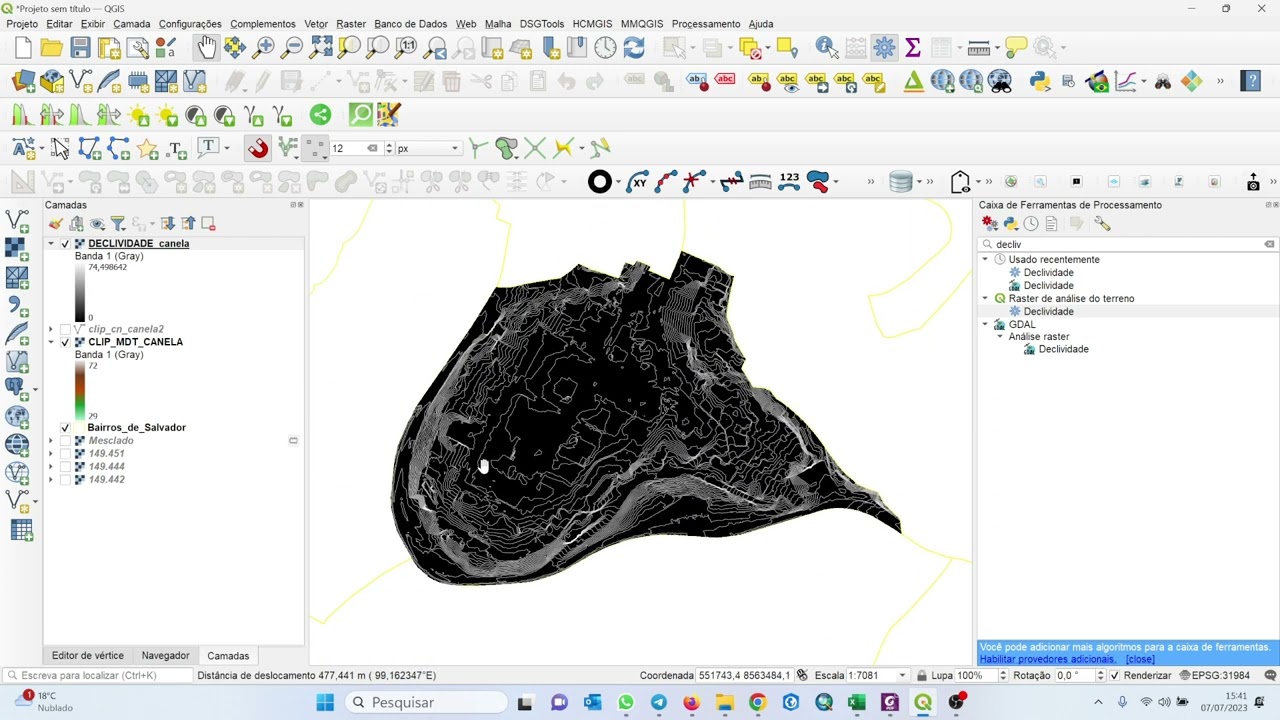Toggle visibility of CLIP_MDT_CANELA layer

tap(66, 342)
